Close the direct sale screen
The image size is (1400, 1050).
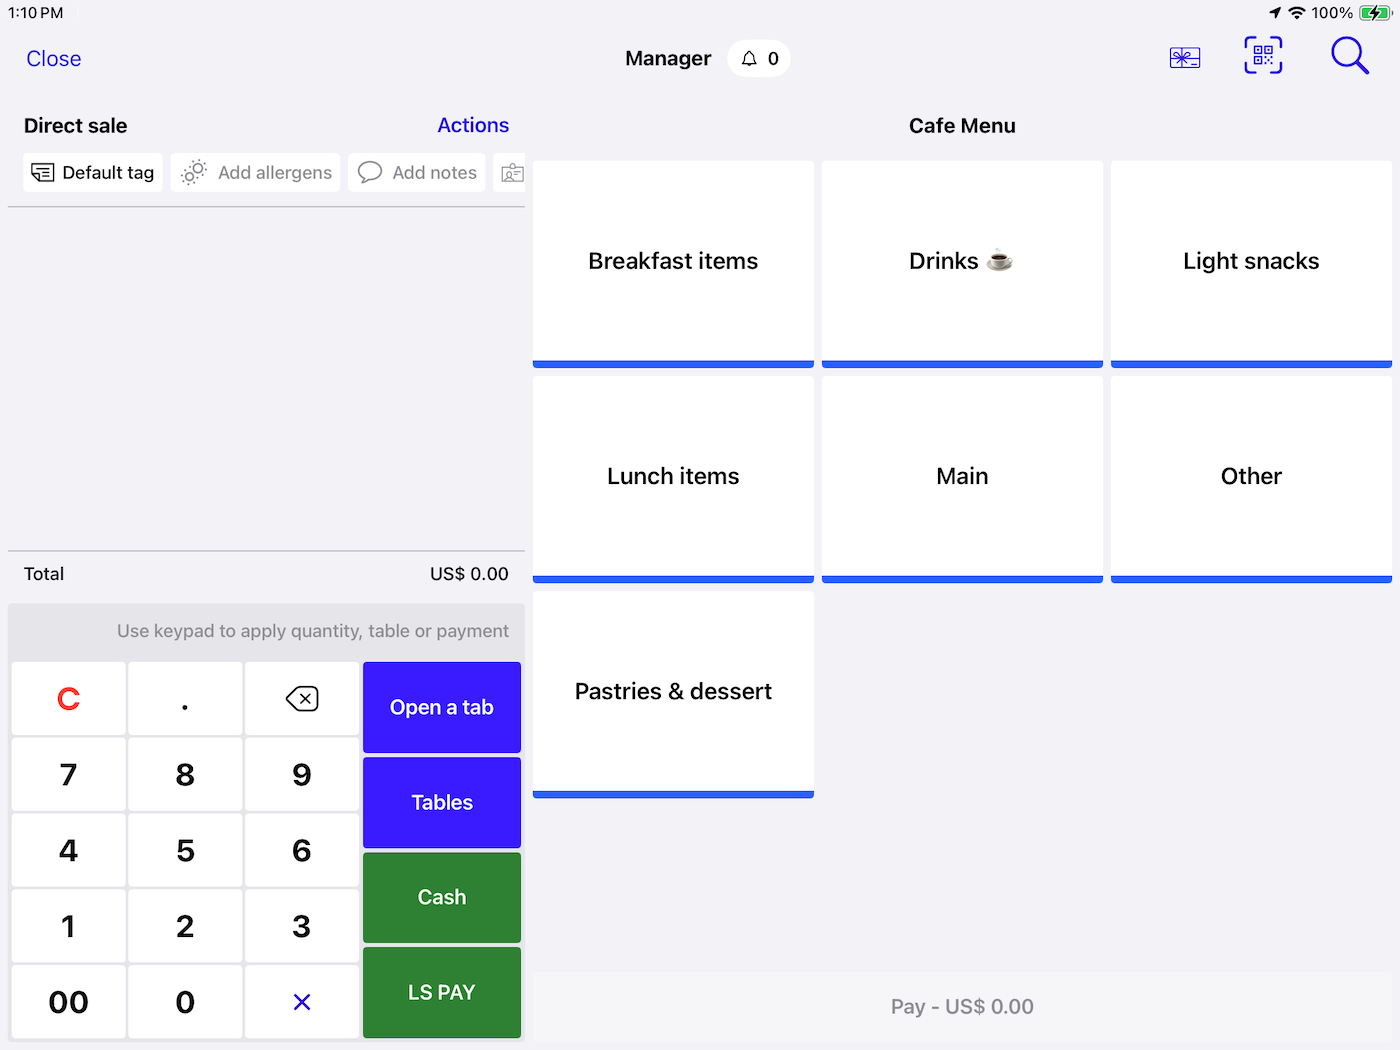(x=52, y=58)
